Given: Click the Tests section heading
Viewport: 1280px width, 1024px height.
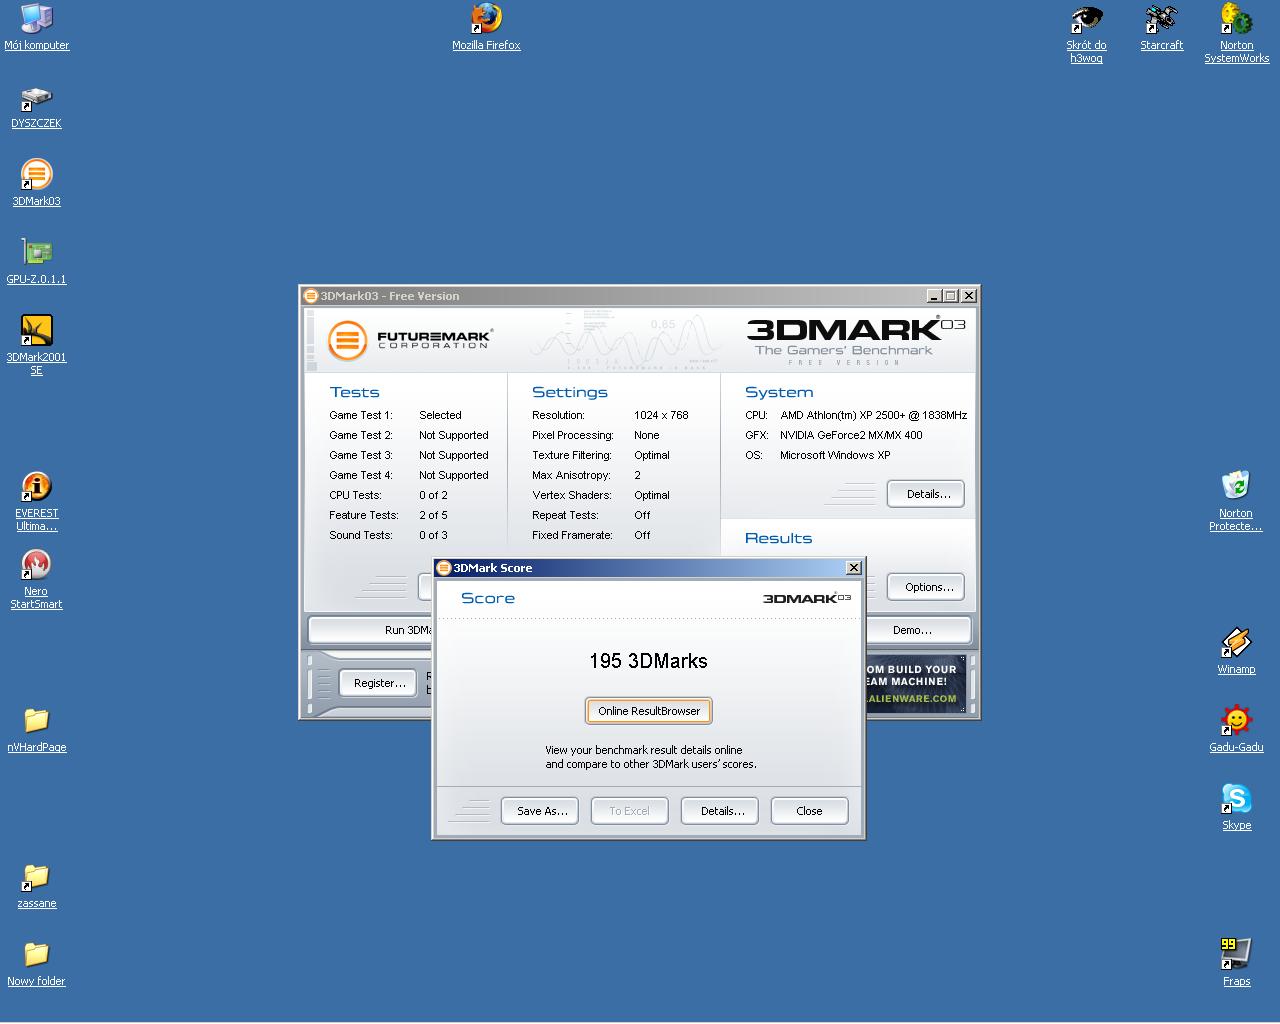Looking at the screenshot, I should 355,392.
